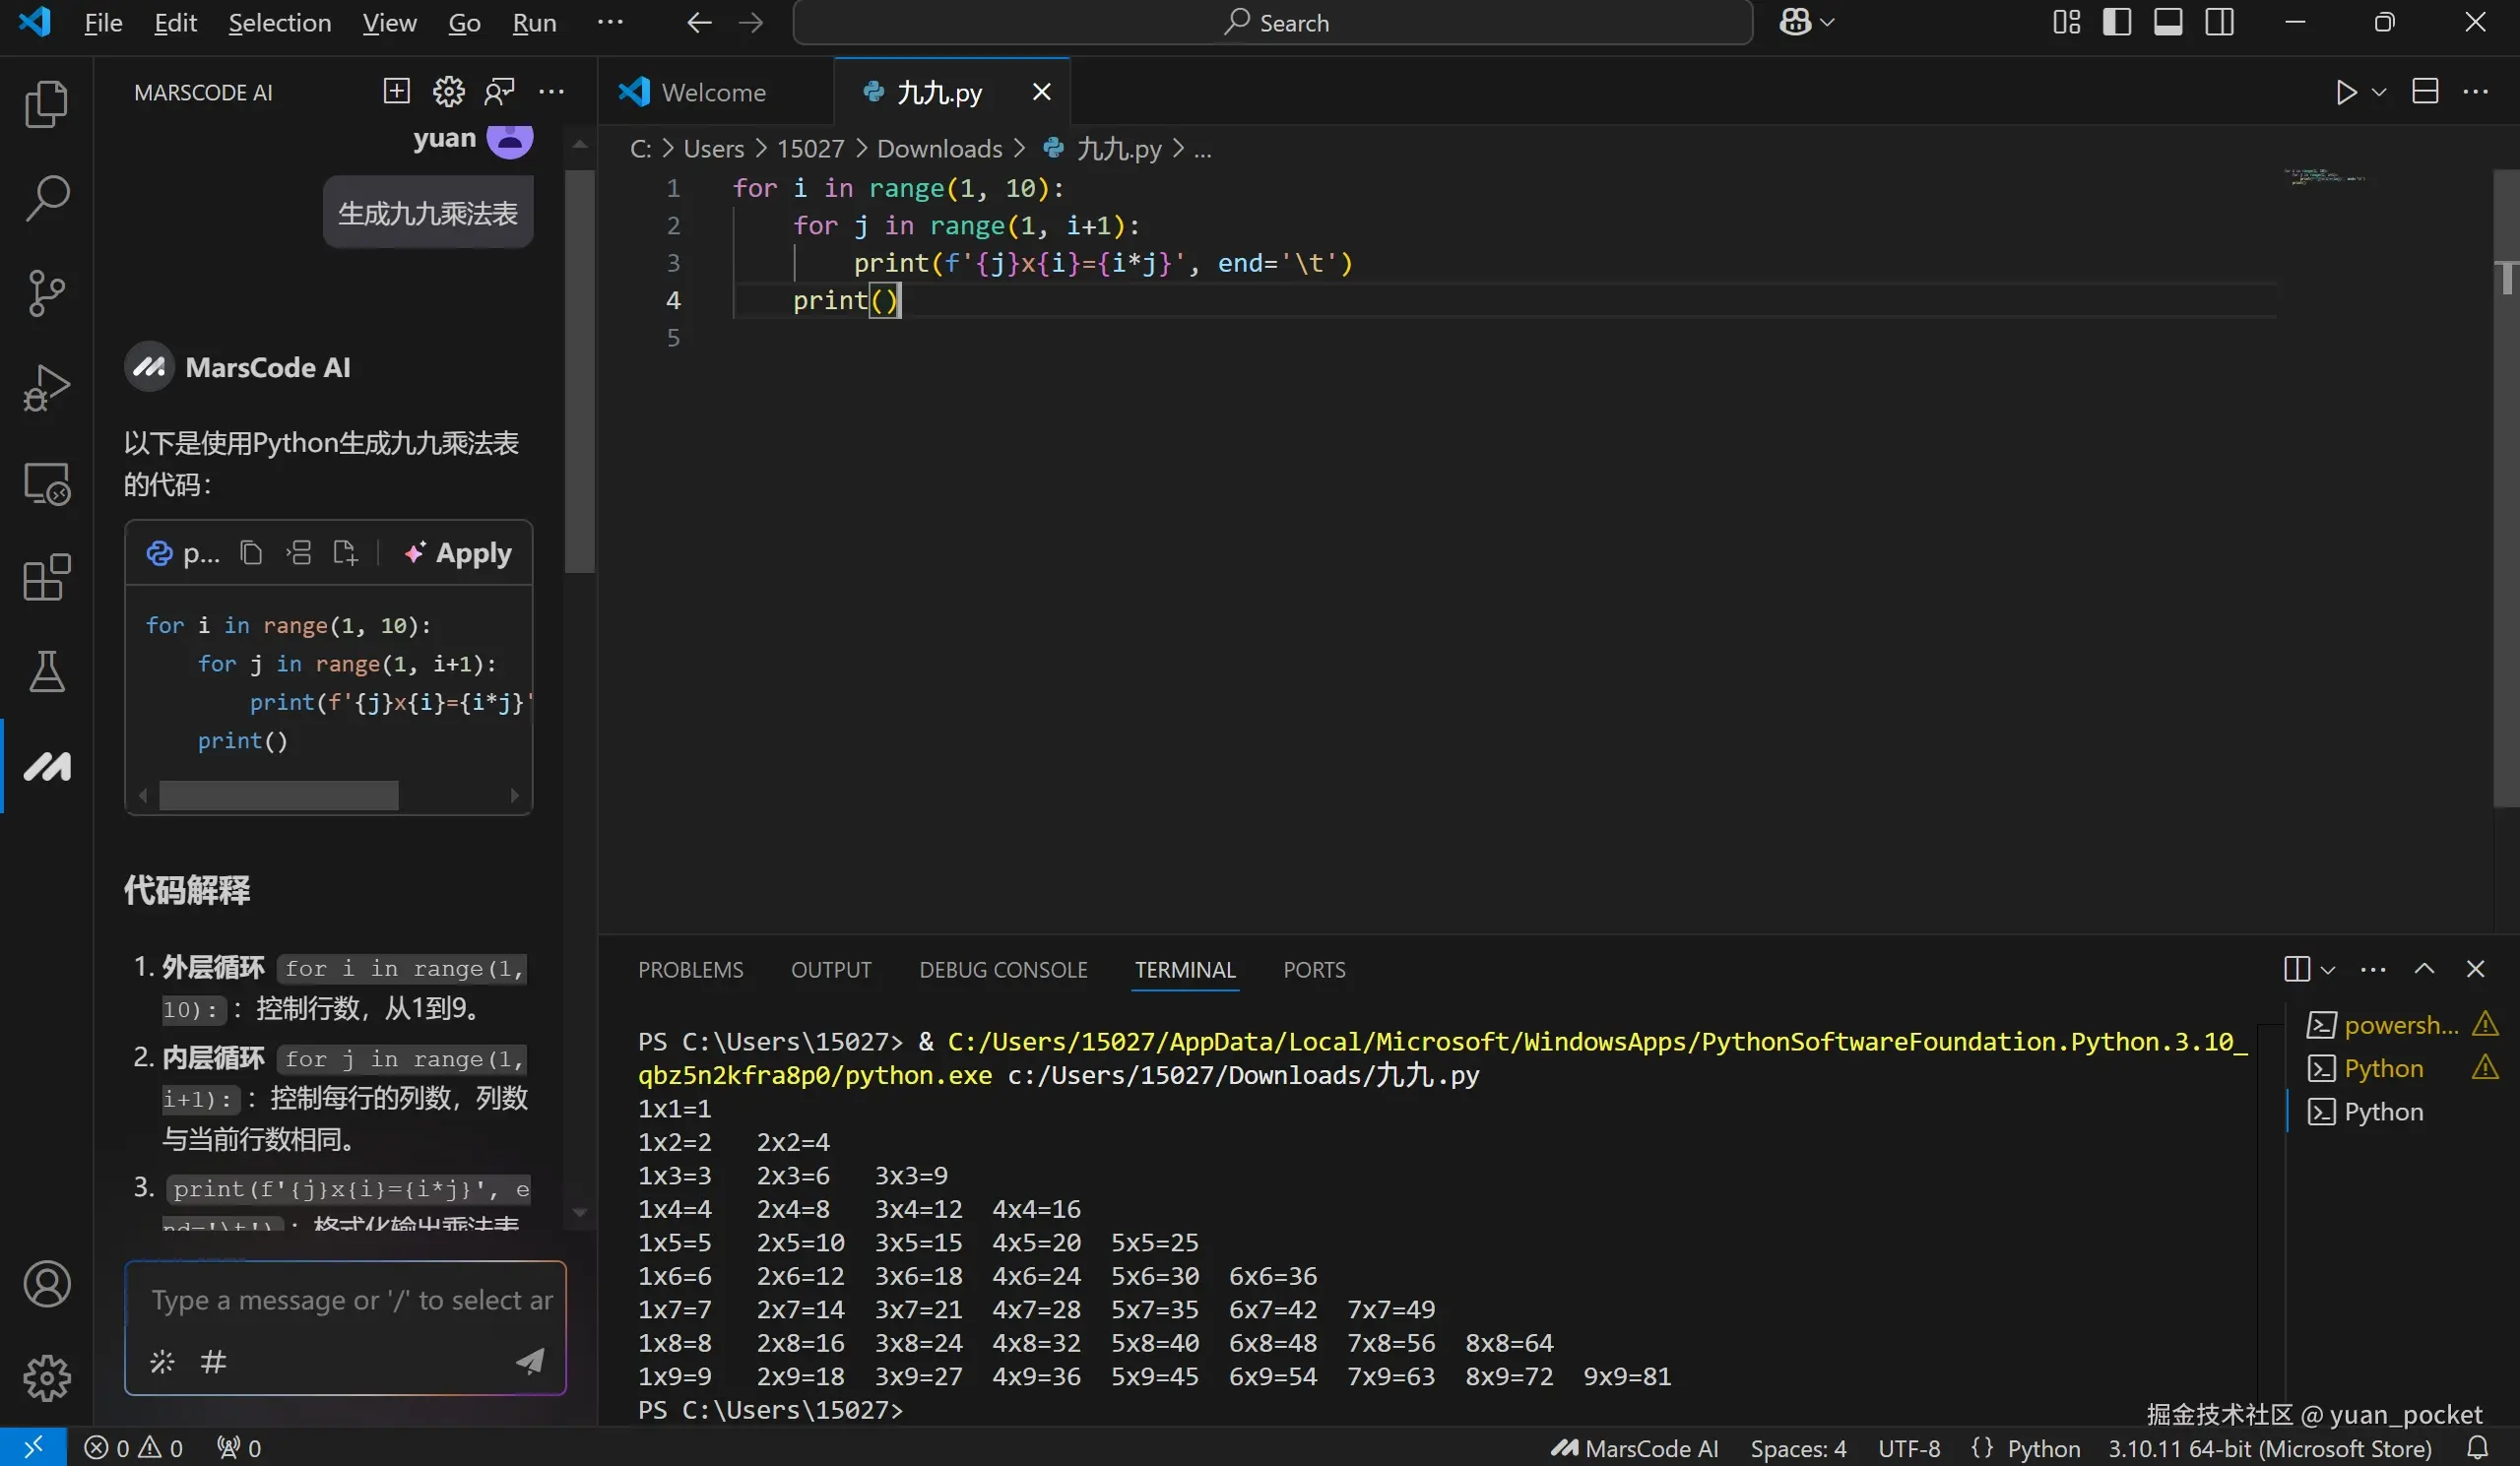Click the MarsCode AI activity bar icon
The image size is (2520, 1466).
click(46, 767)
